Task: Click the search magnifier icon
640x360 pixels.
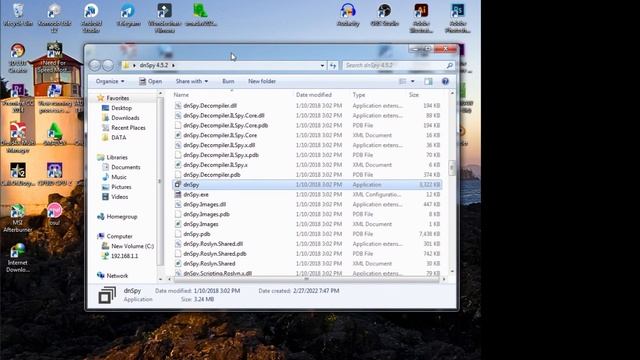Action: (449, 65)
